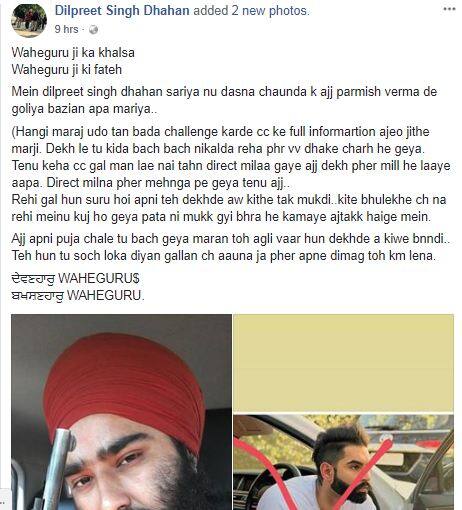The image size is (462, 510).
Task: Open the Dilpreet Singh Dhahan profile link
Action: coord(122,11)
